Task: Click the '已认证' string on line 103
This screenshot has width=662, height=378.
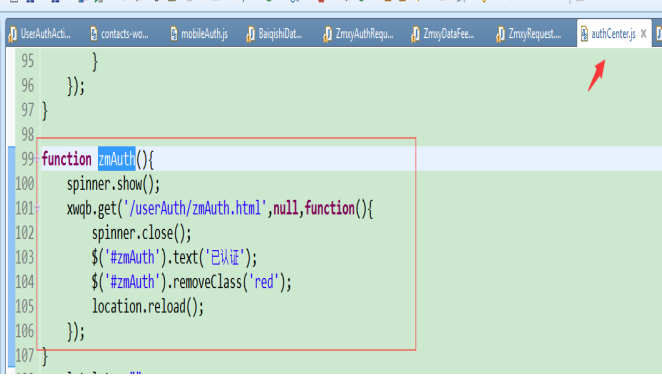Action: pyautogui.click(x=225, y=257)
